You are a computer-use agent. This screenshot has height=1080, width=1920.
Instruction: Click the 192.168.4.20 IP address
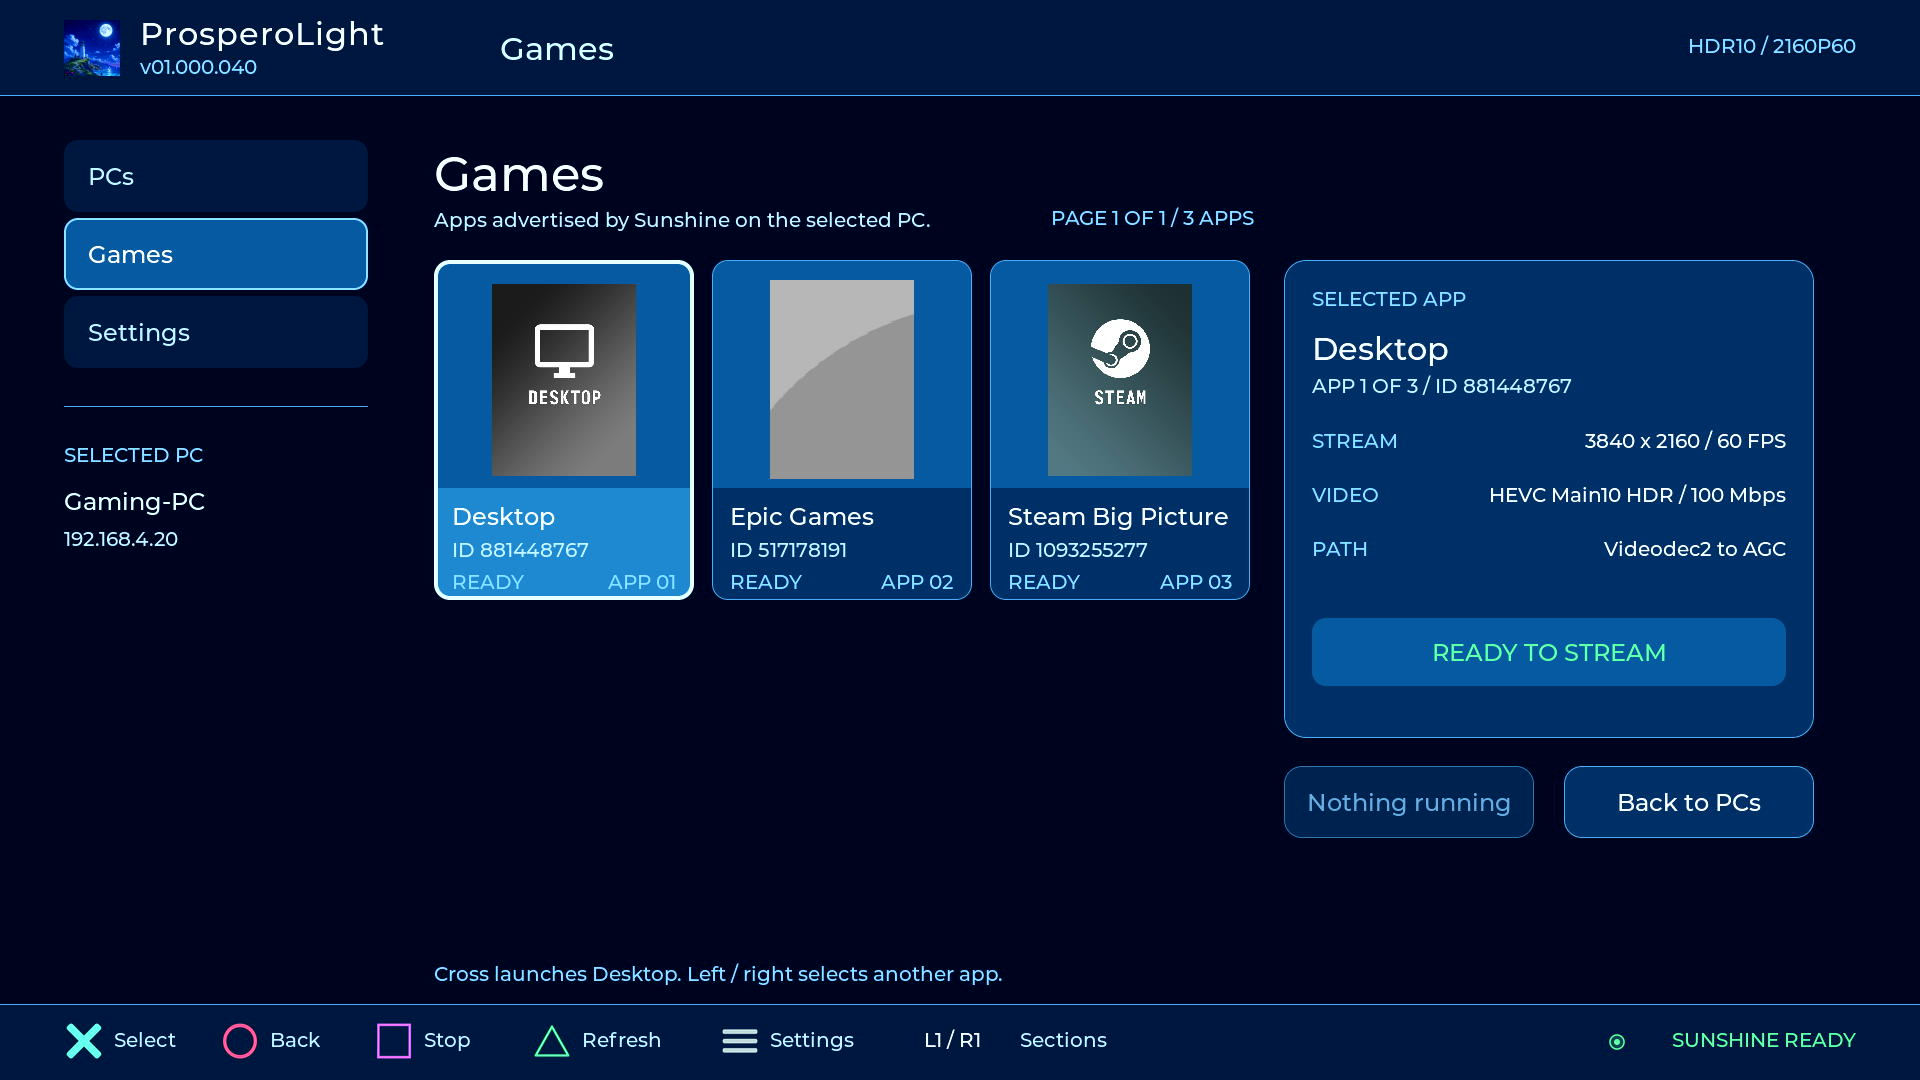(x=121, y=539)
